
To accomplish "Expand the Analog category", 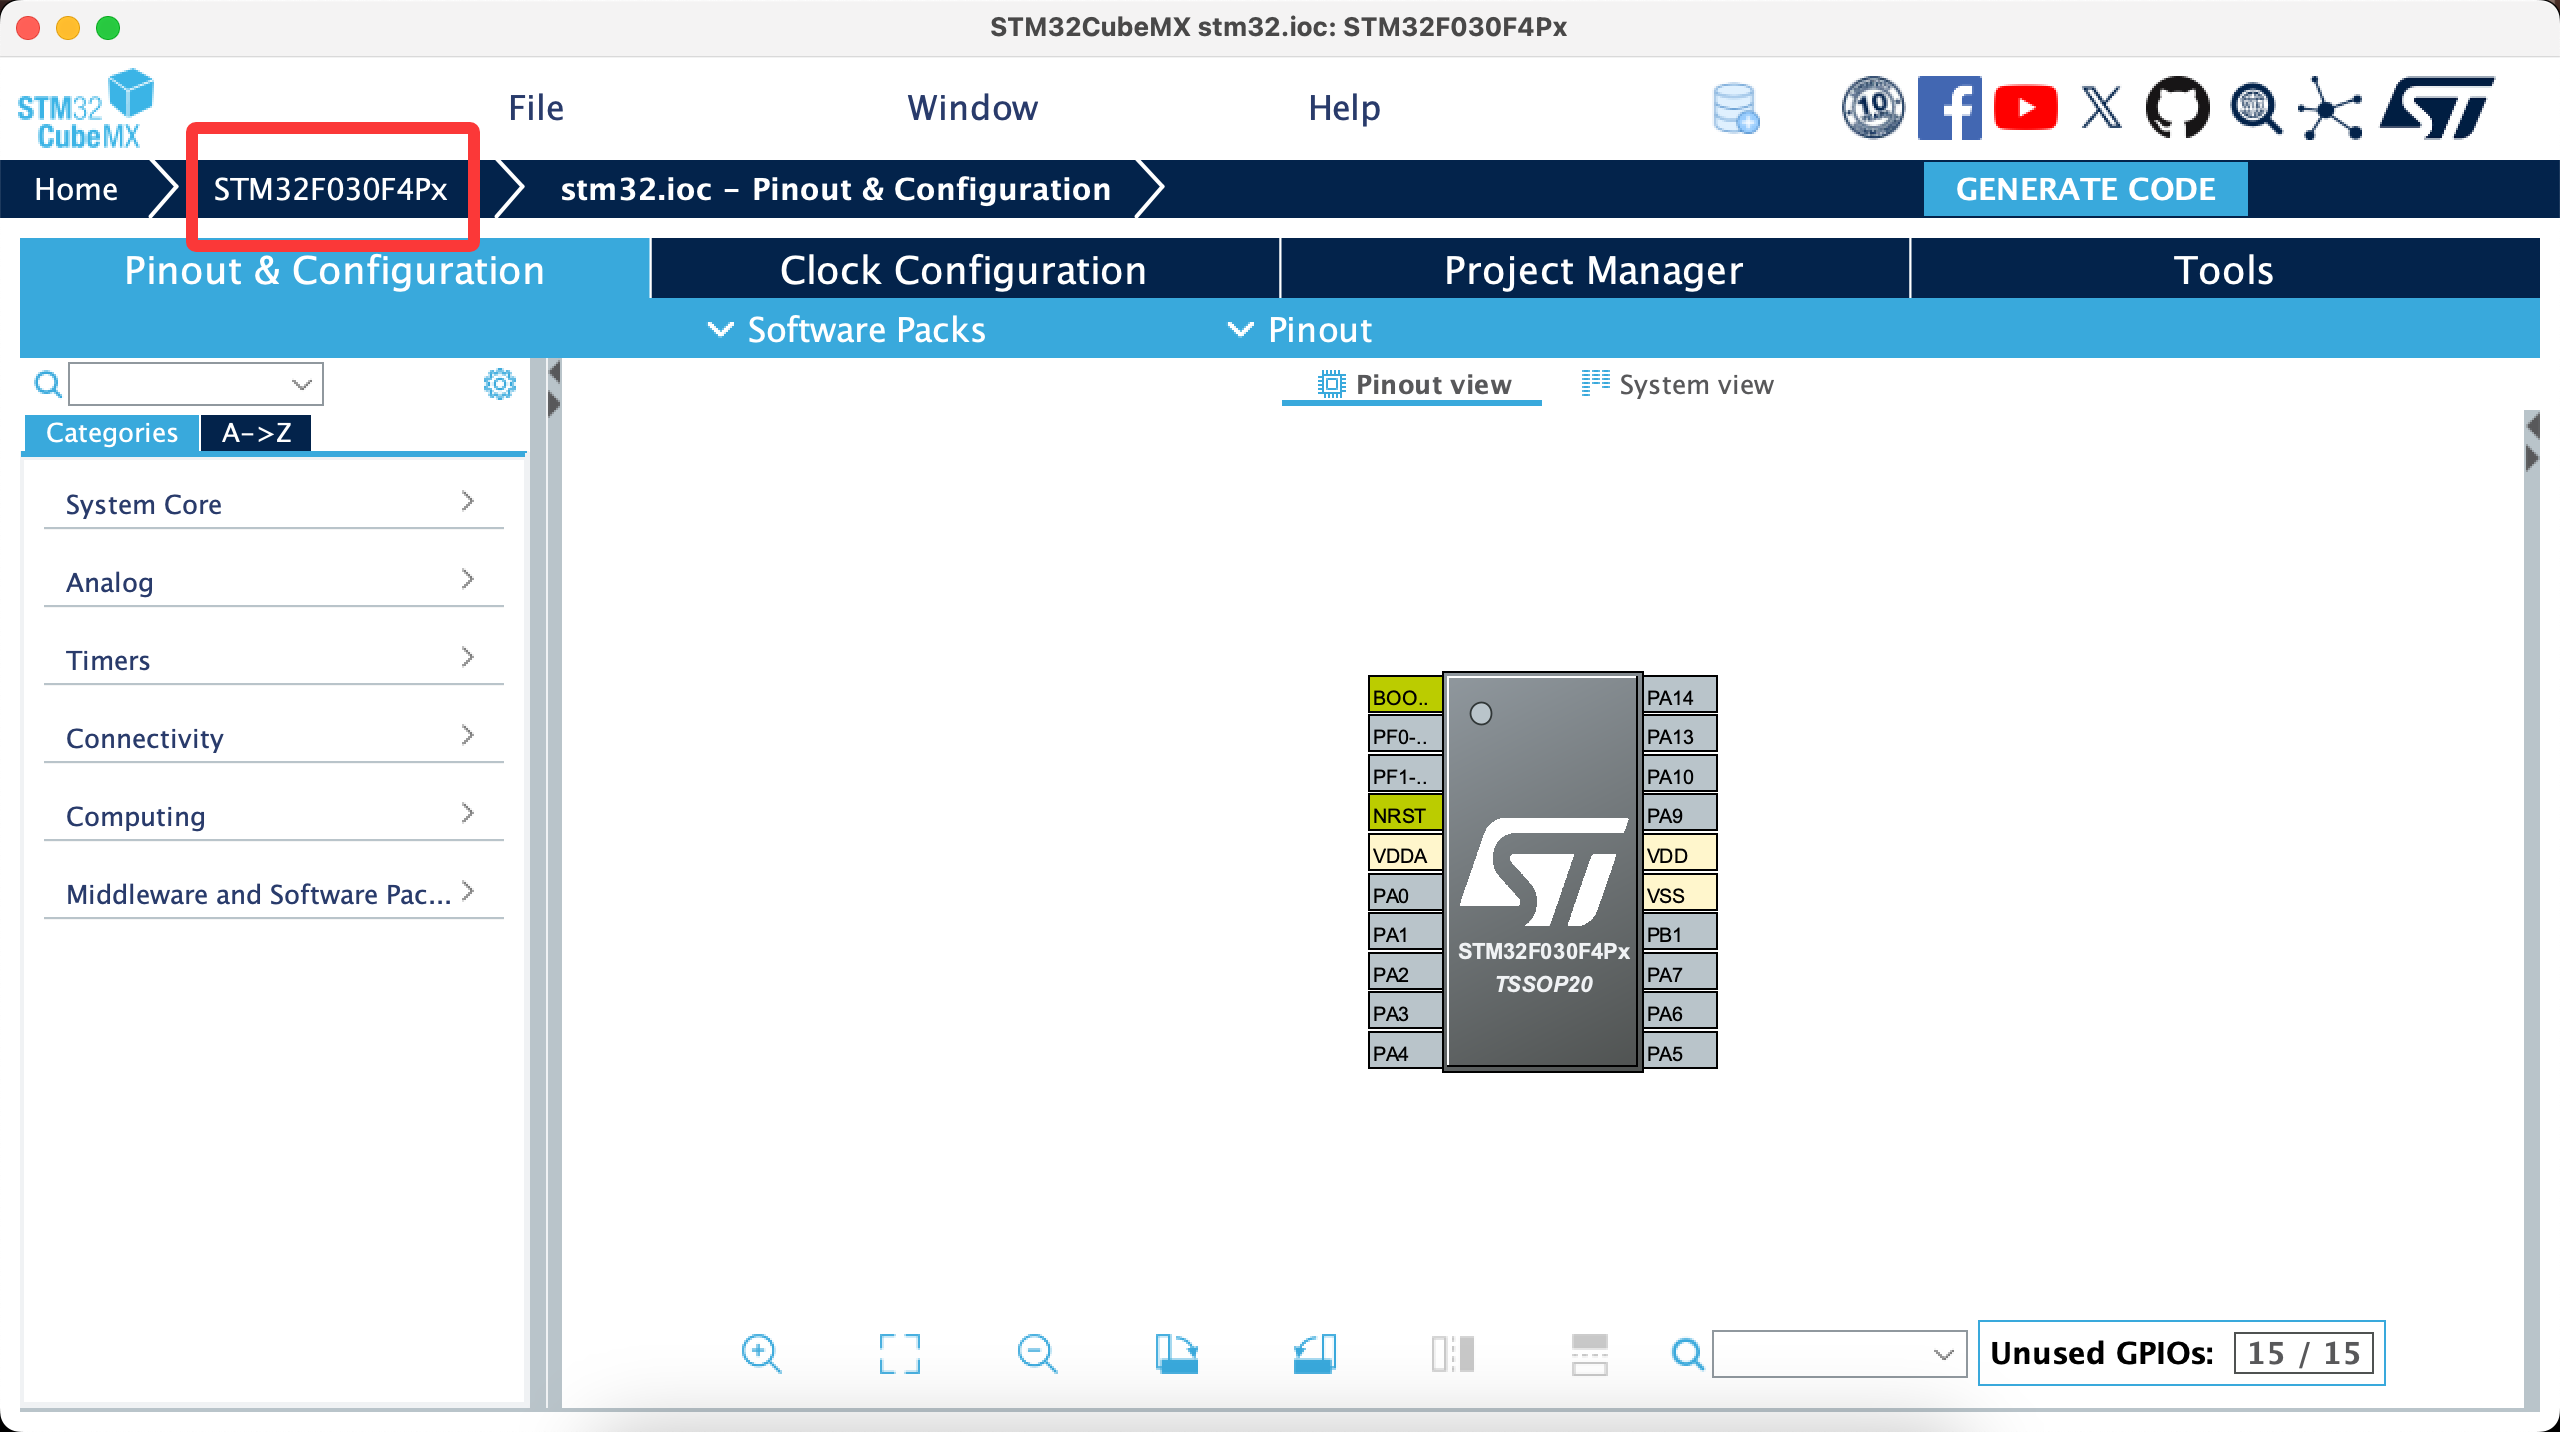I will coord(273,582).
